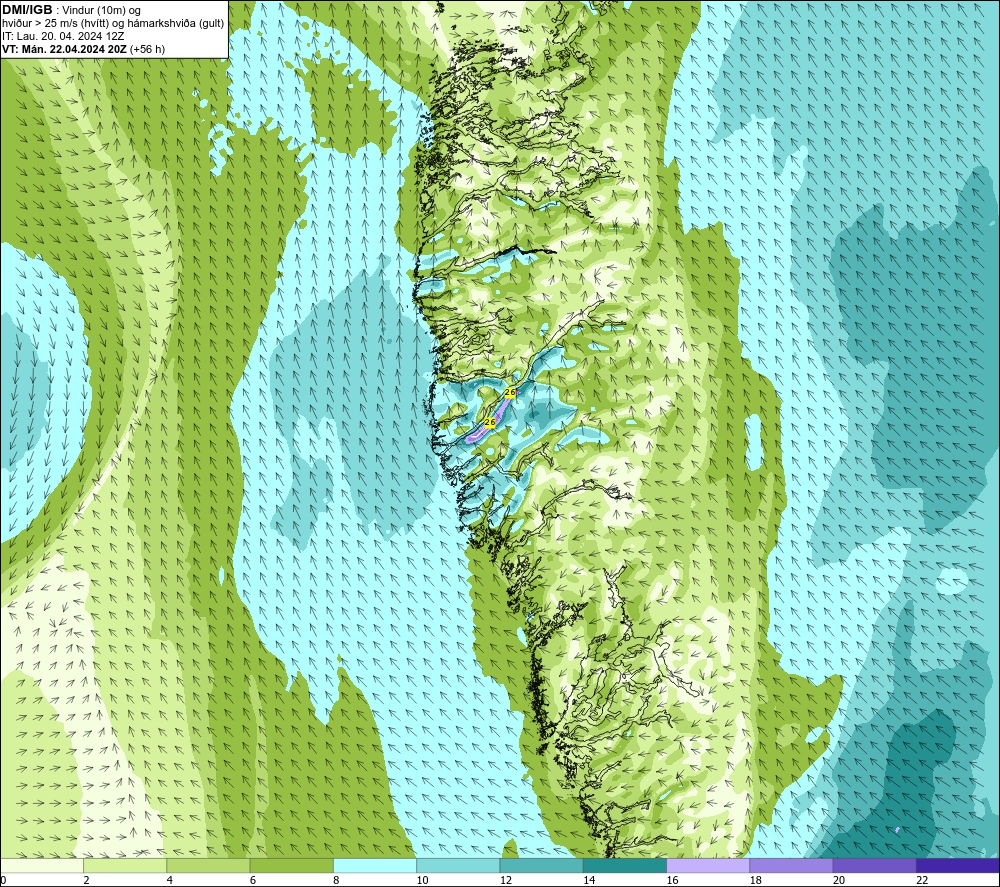Viewport: 1000px width, 887px height.
Task: Click the 2–4 m/s light green legend swatch
Action: pos(125,865)
